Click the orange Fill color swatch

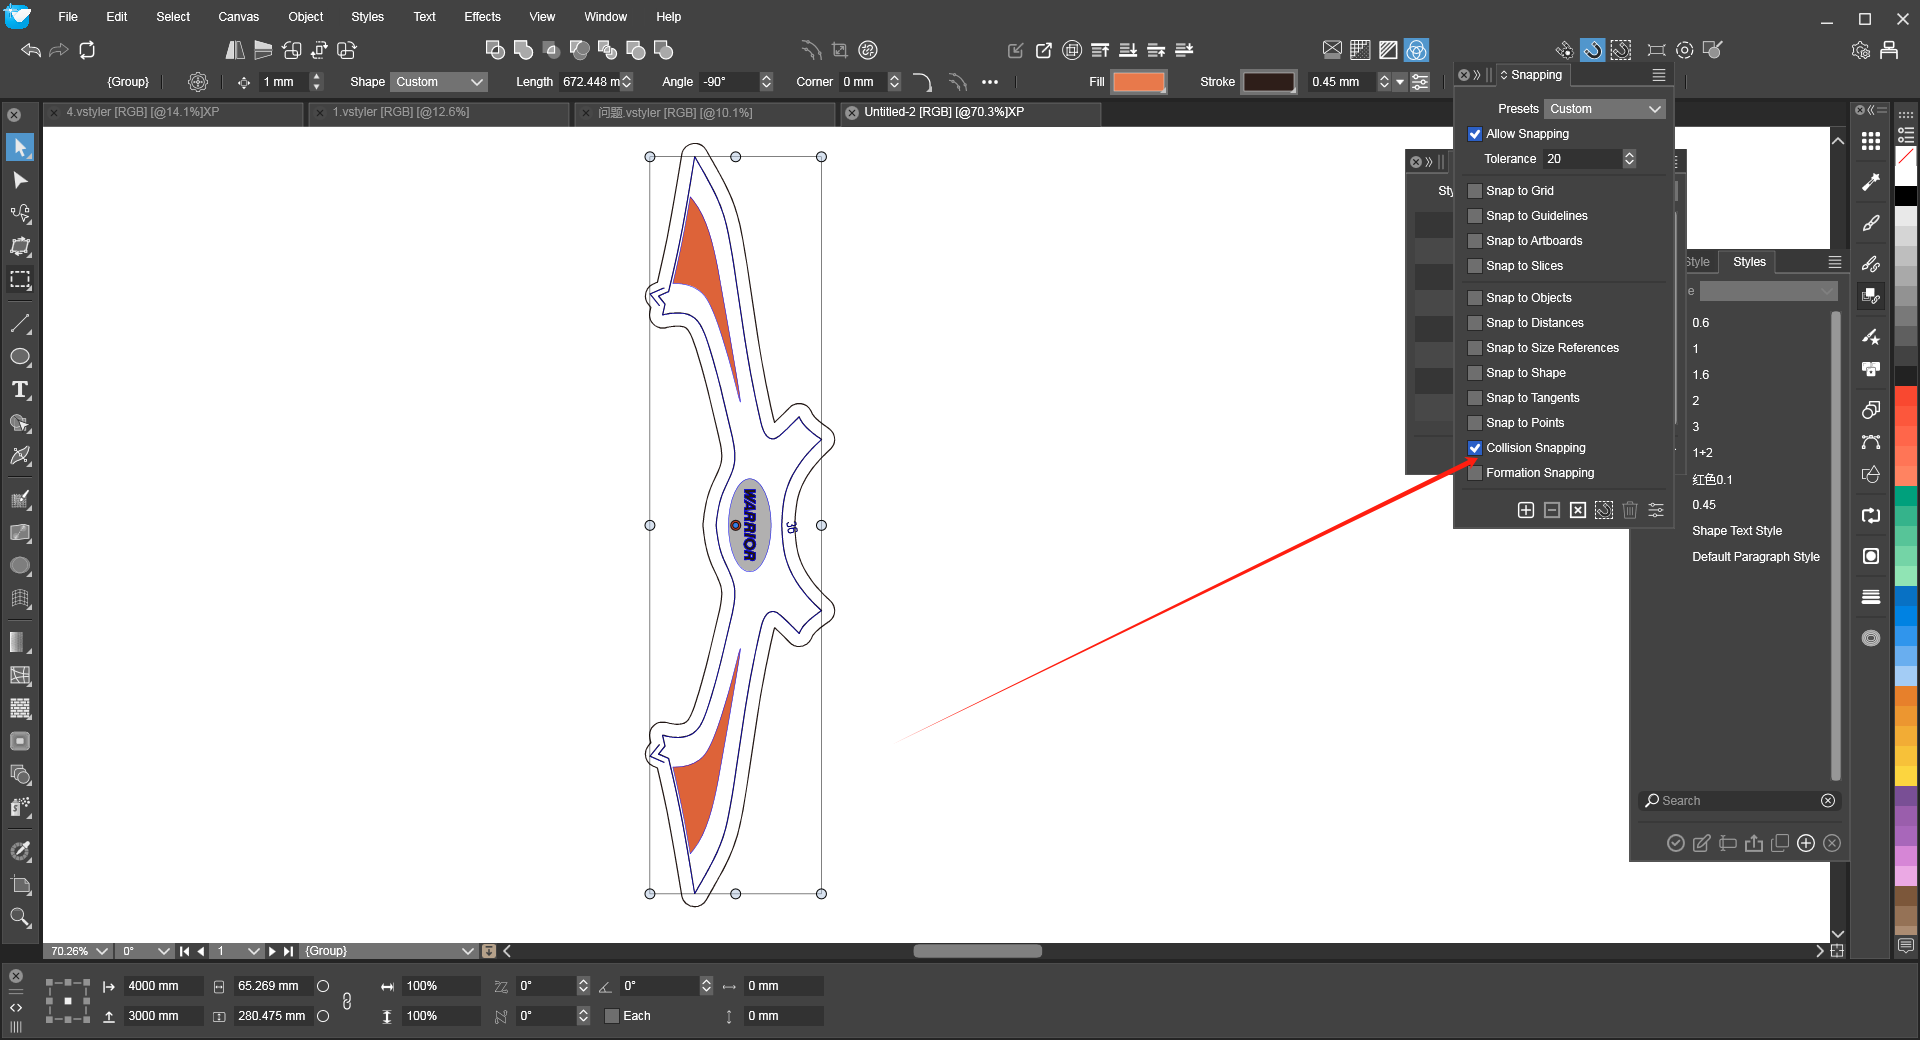coord(1139,82)
